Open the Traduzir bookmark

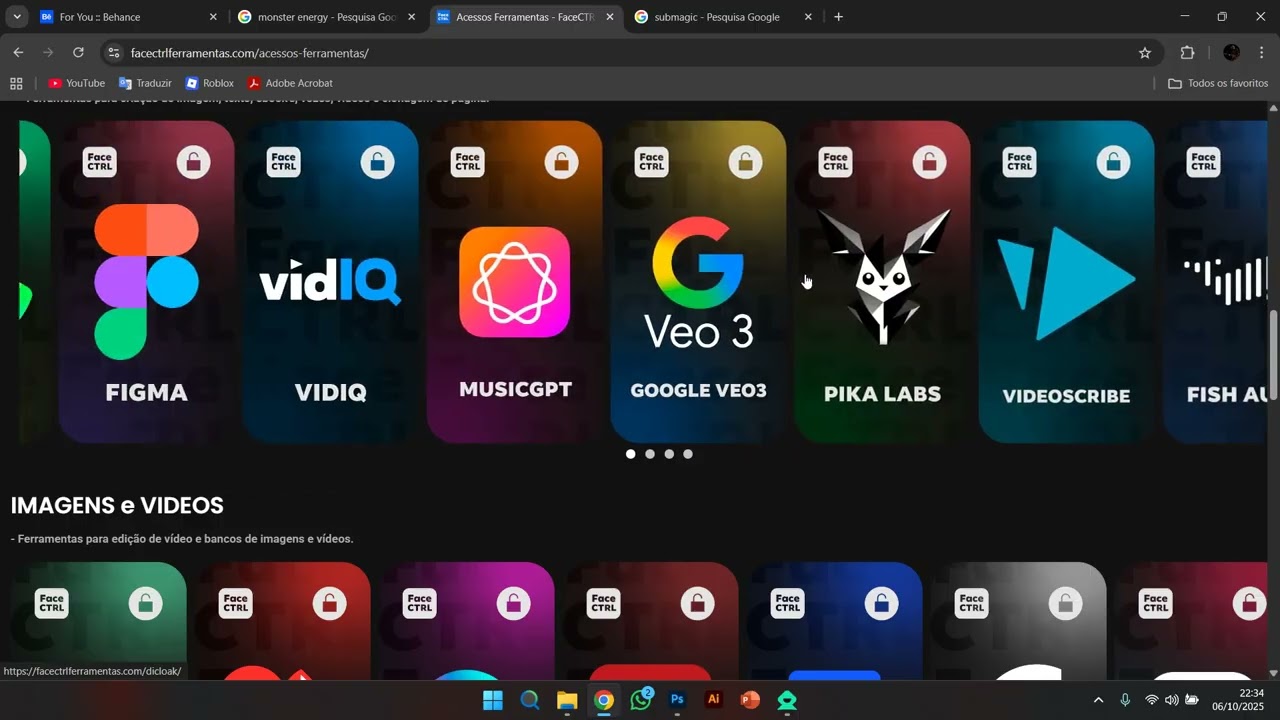point(145,83)
